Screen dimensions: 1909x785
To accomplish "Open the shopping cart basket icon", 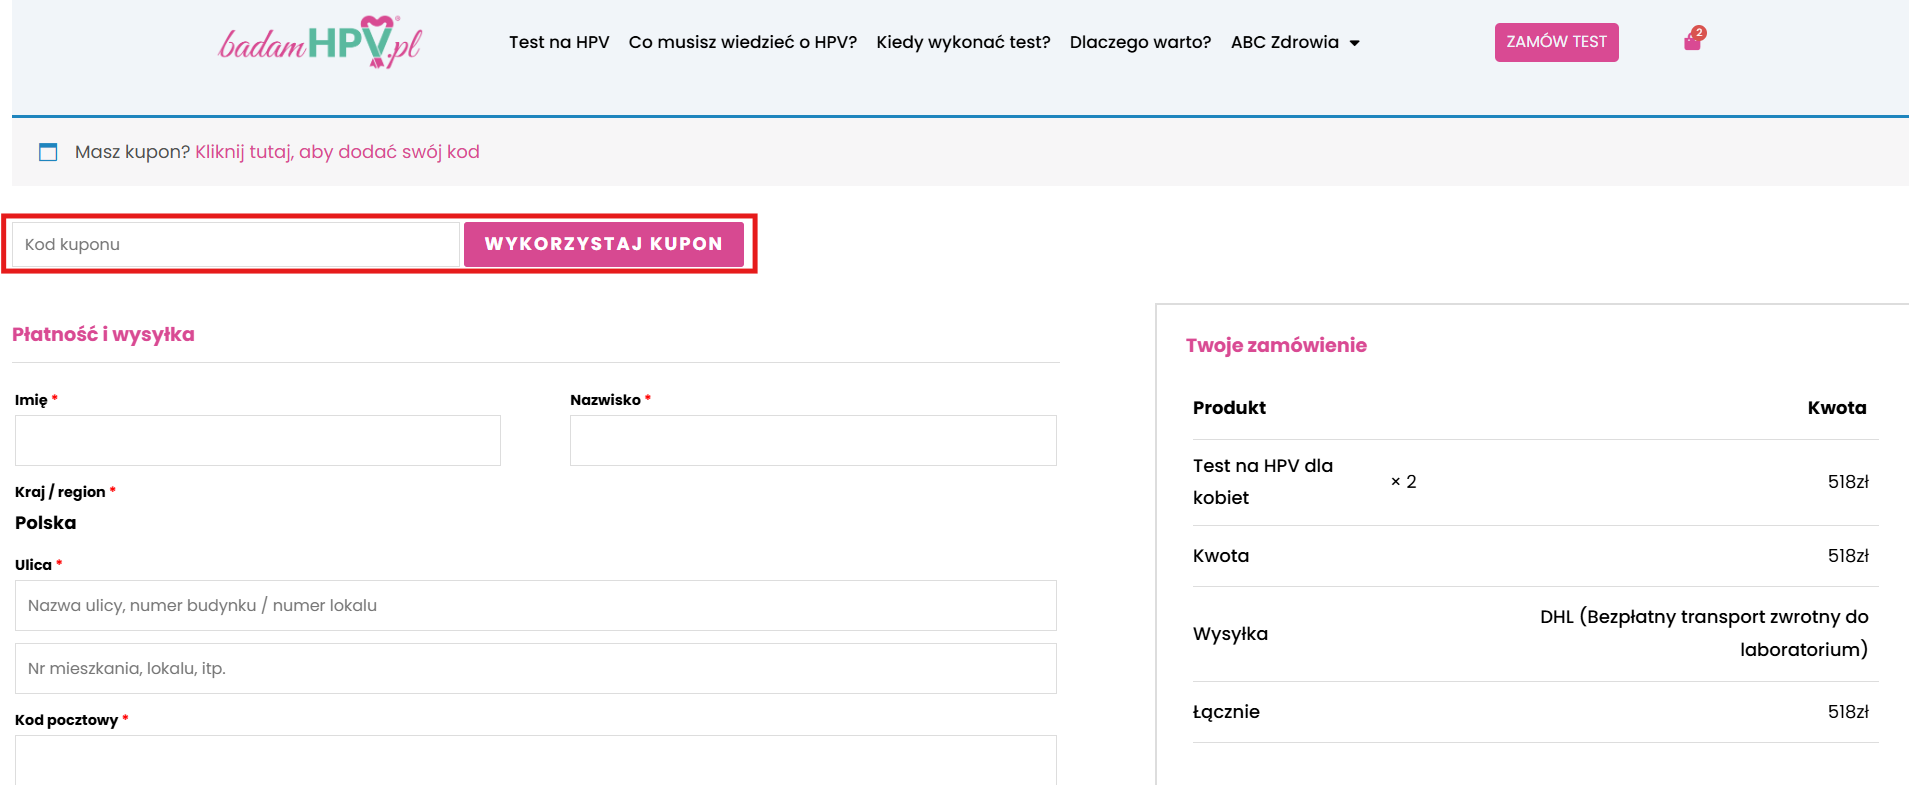I will point(1692,41).
